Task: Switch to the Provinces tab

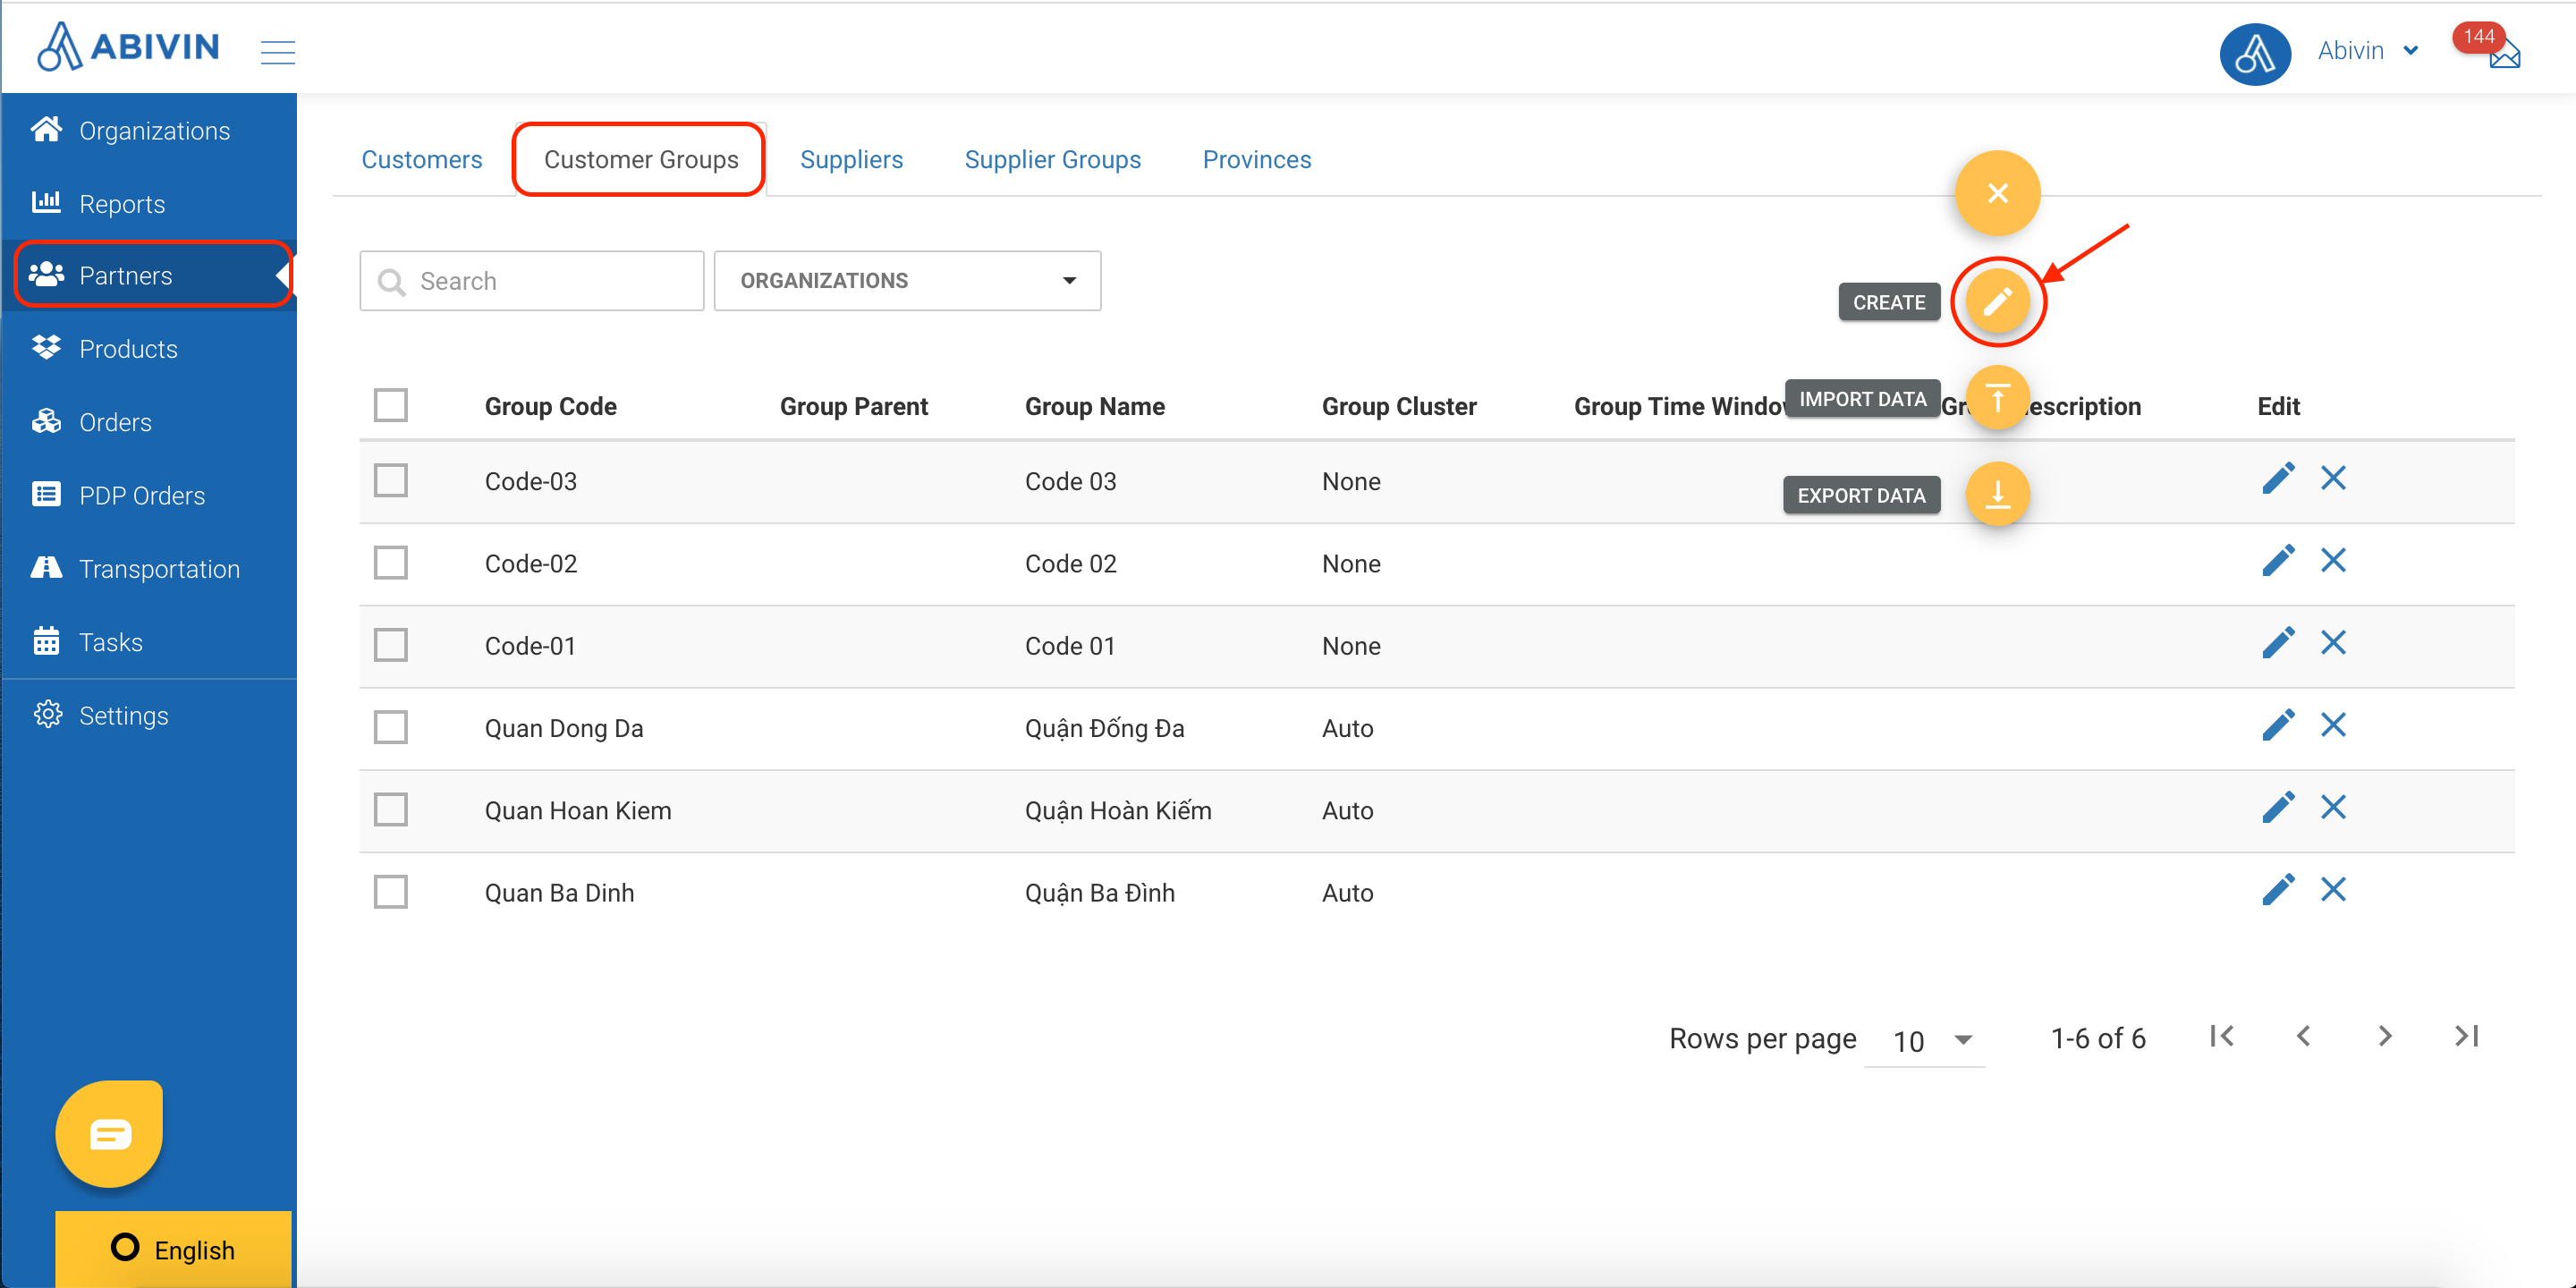Action: point(1256,160)
